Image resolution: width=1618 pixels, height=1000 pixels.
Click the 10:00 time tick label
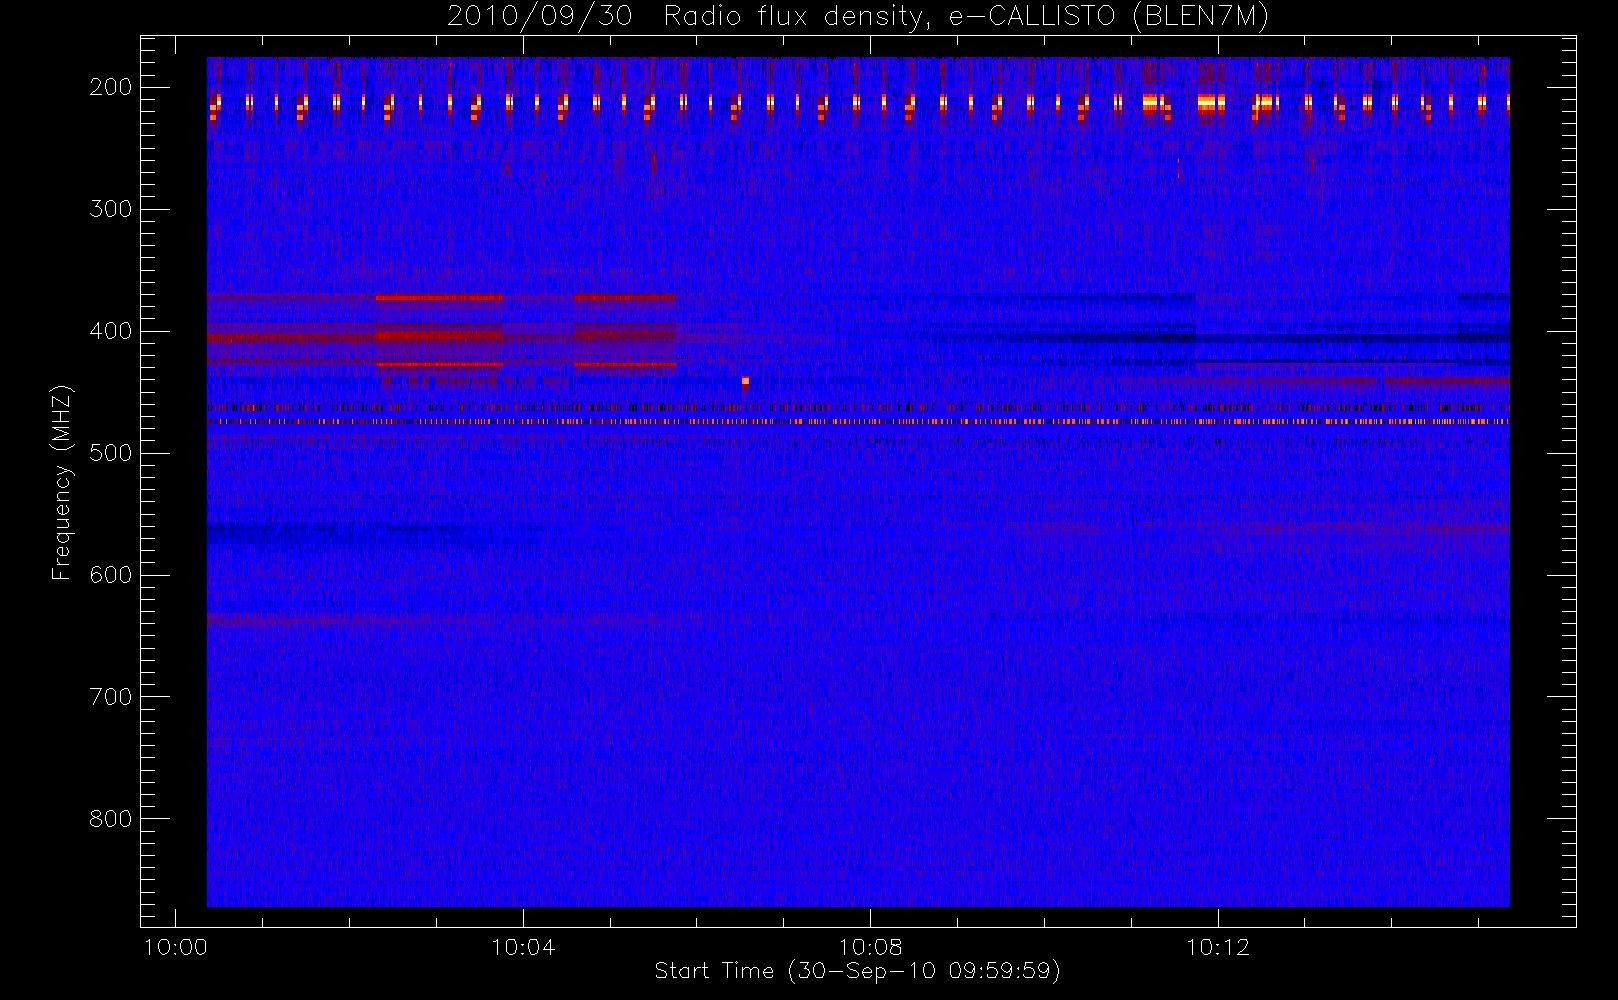[x=175, y=947]
